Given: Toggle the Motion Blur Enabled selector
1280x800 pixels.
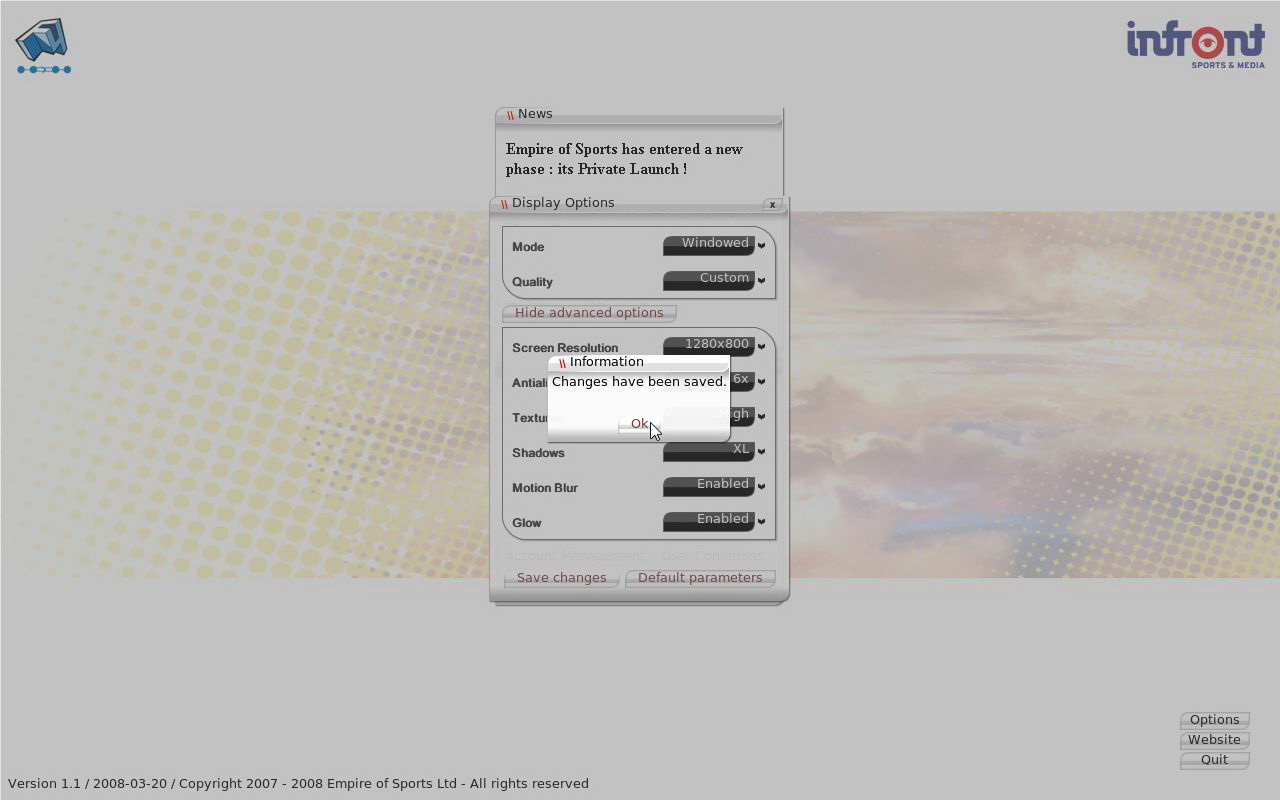Looking at the screenshot, I should 713,487.
